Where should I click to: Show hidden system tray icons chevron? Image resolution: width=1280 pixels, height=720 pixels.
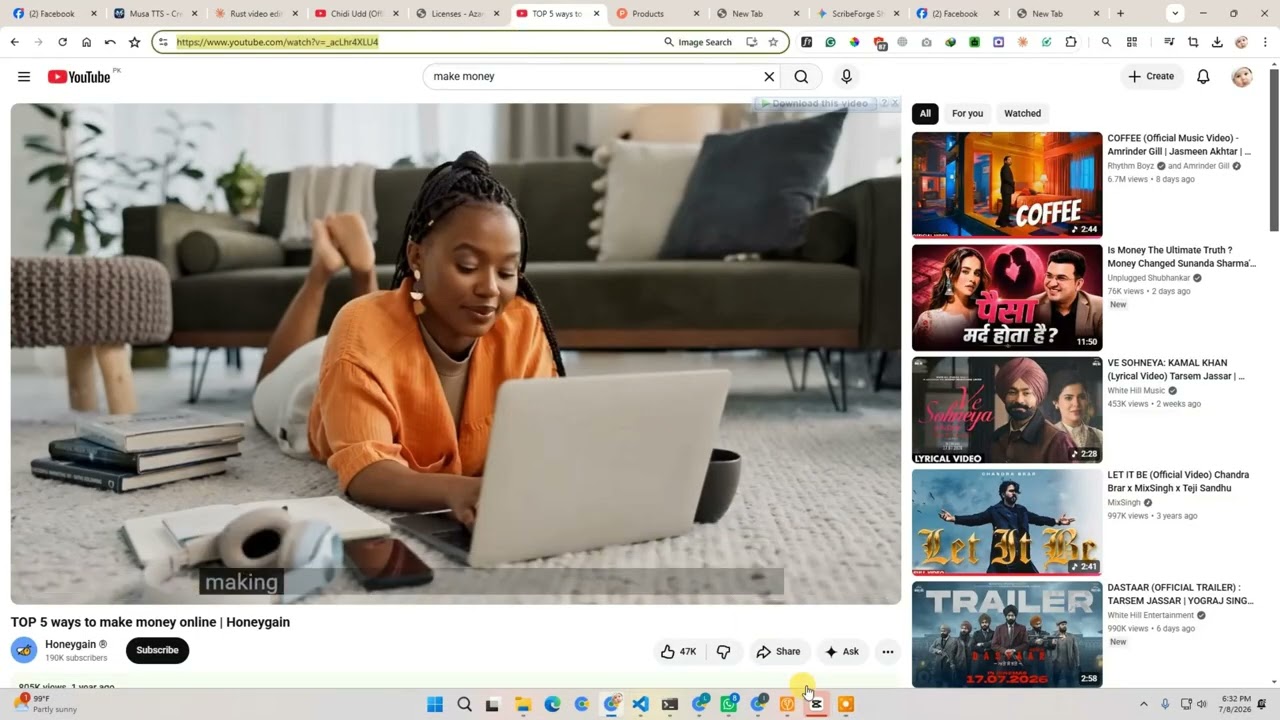(1144, 704)
